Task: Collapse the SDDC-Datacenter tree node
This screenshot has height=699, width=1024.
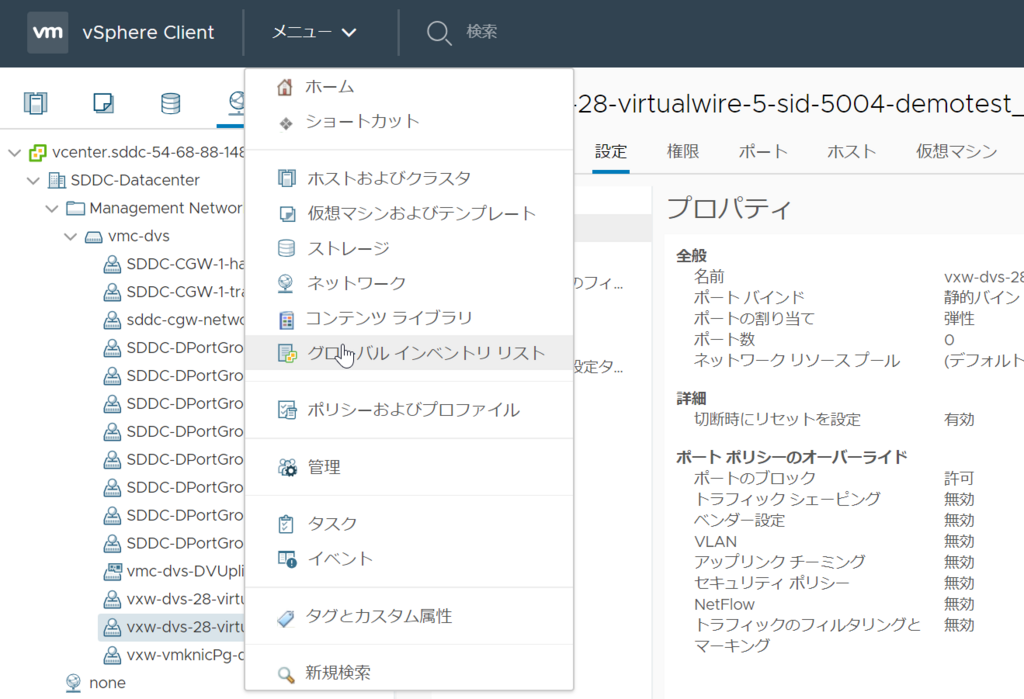Action: (32, 181)
